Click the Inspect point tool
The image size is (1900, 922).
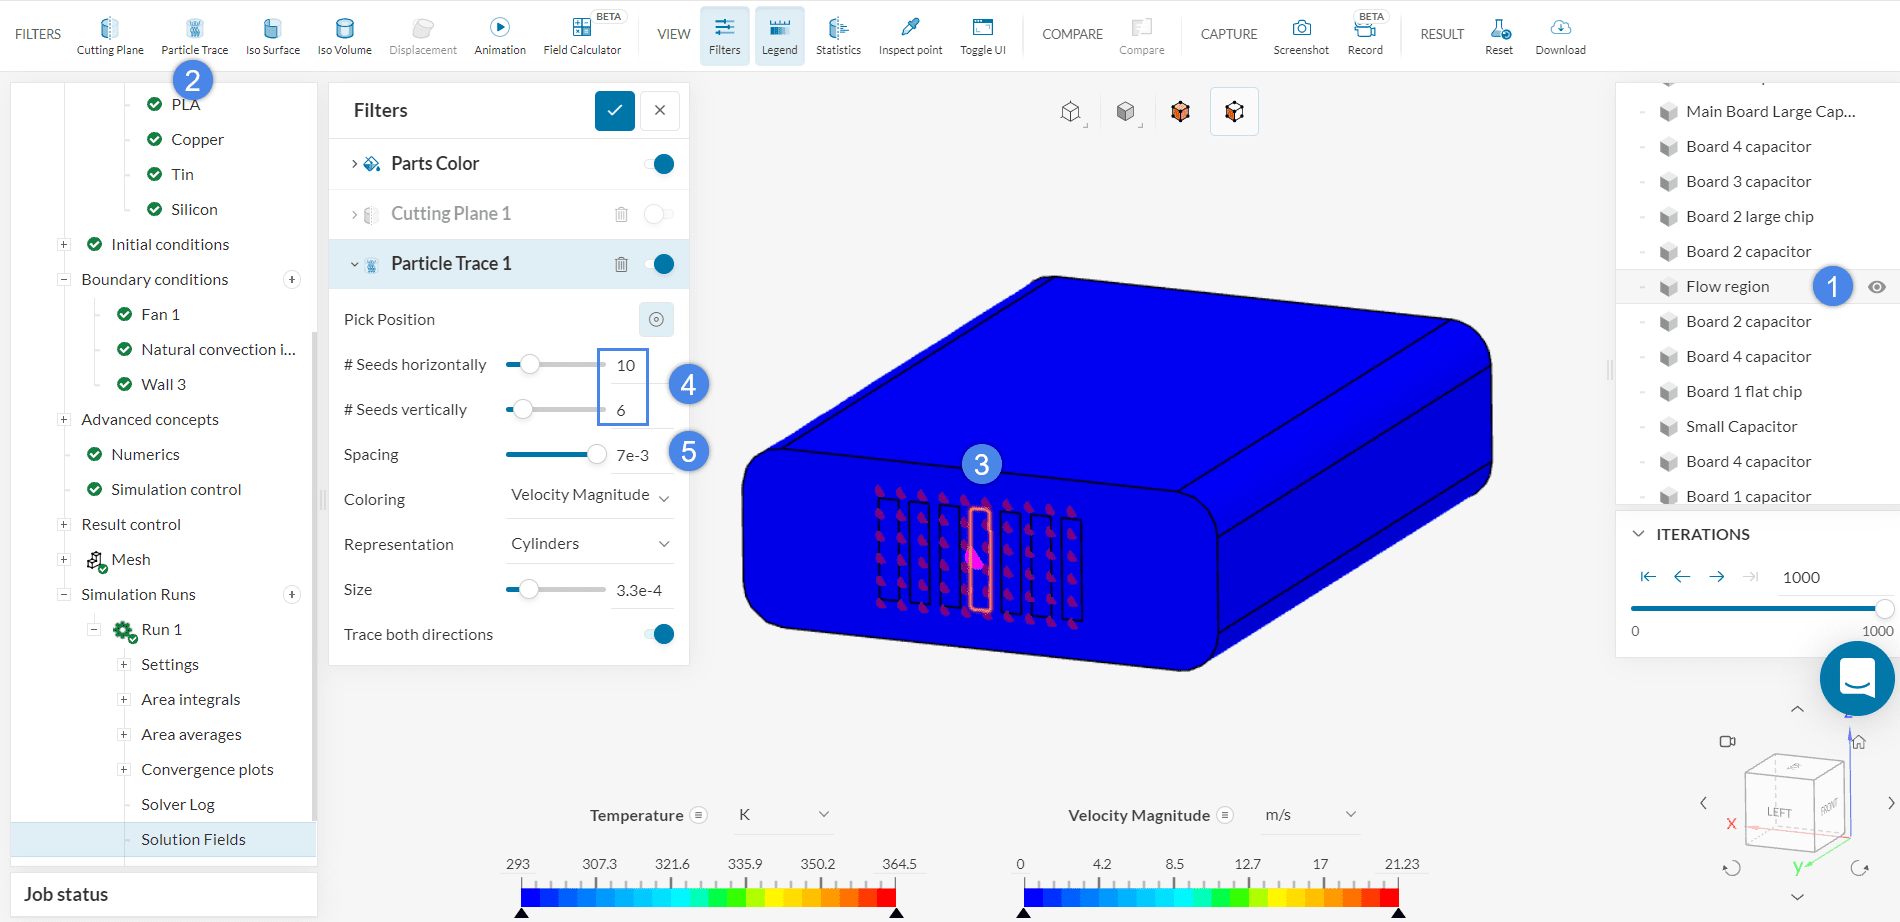coord(910,35)
